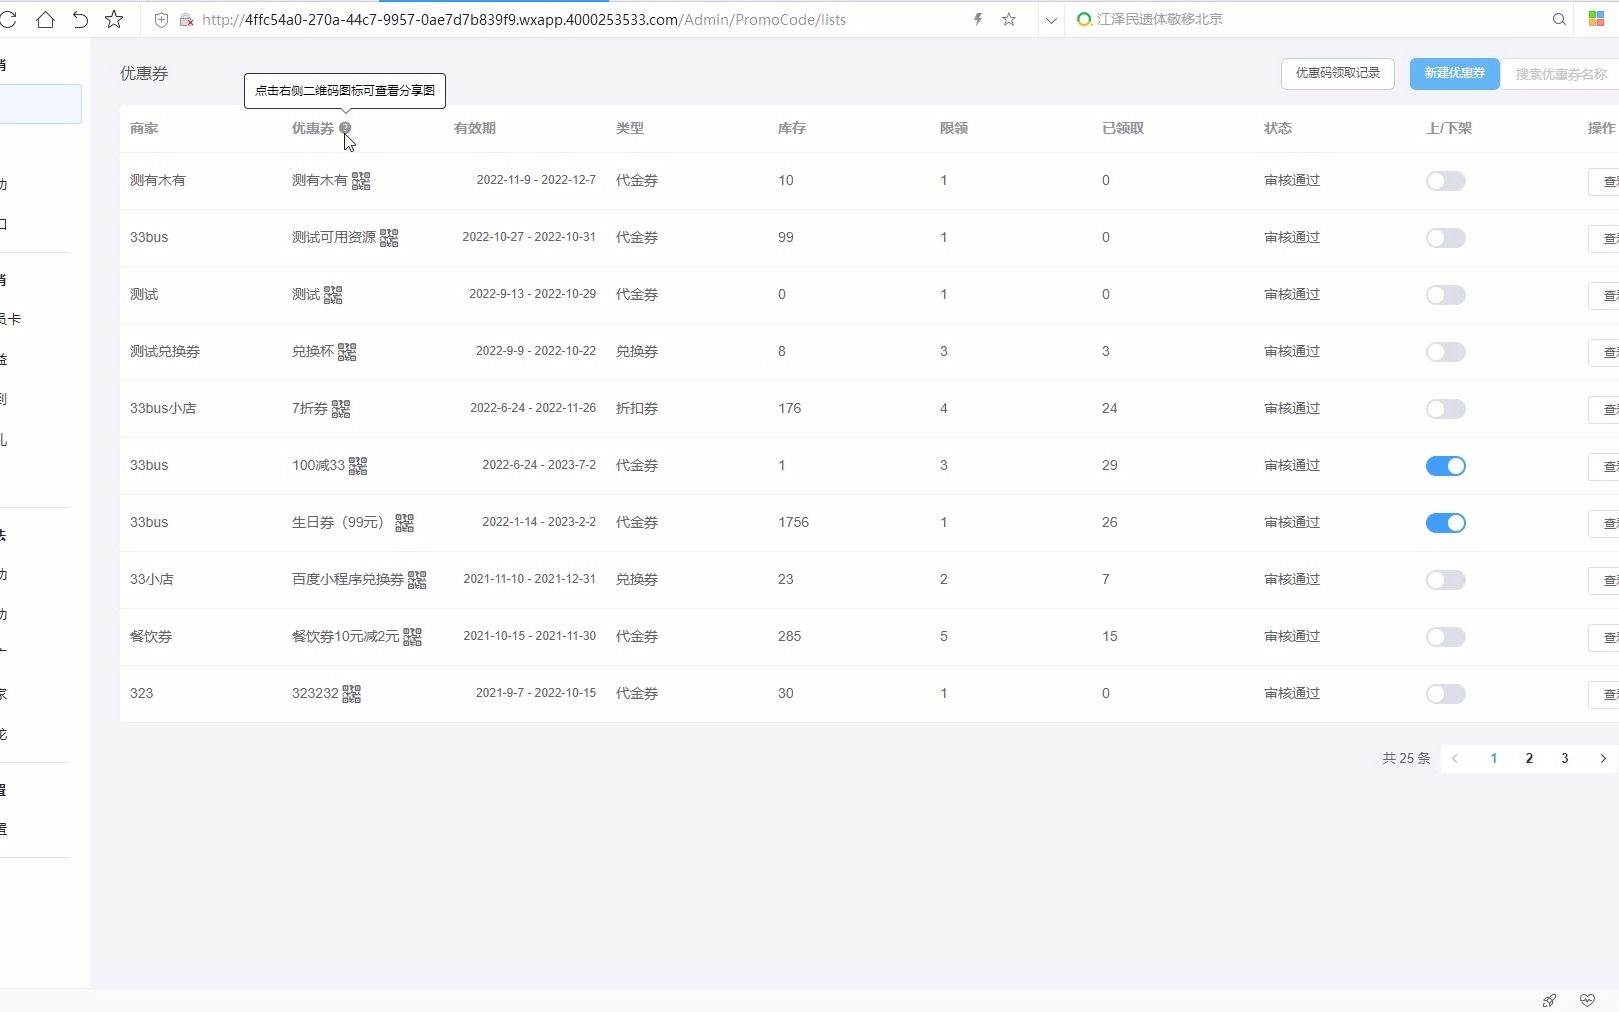Turn off shelf switch for 生日券（99元）
The height and width of the screenshot is (1012, 1619).
[1445, 523]
